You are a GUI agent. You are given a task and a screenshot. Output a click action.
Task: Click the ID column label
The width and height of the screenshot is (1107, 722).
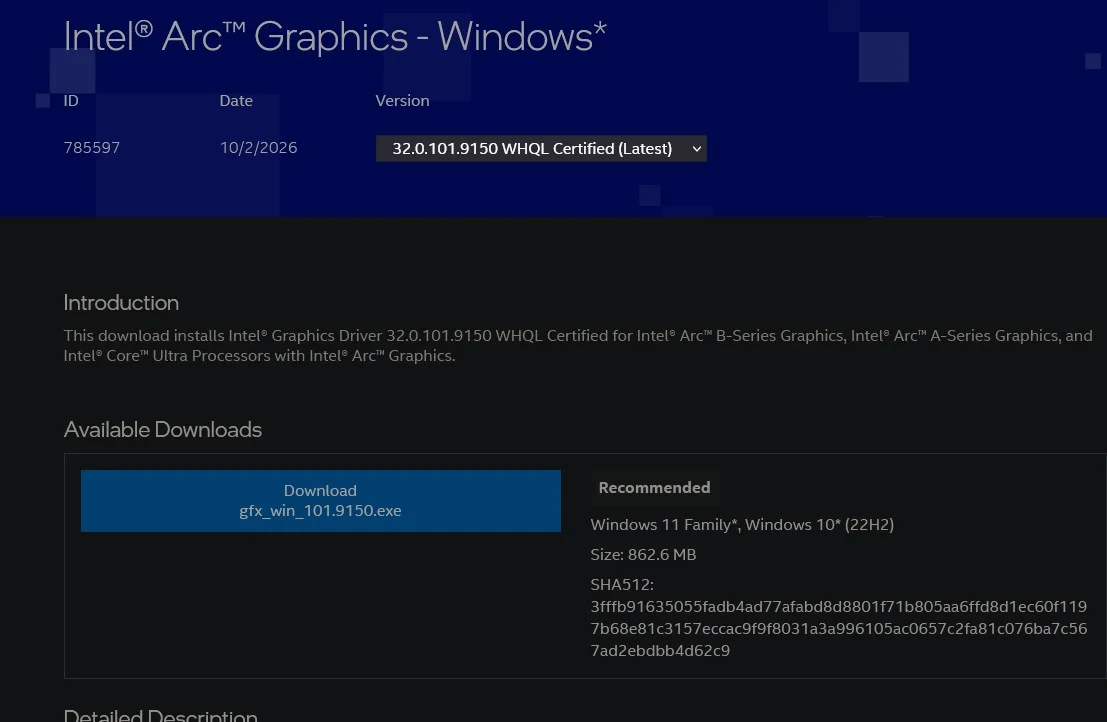click(x=71, y=101)
